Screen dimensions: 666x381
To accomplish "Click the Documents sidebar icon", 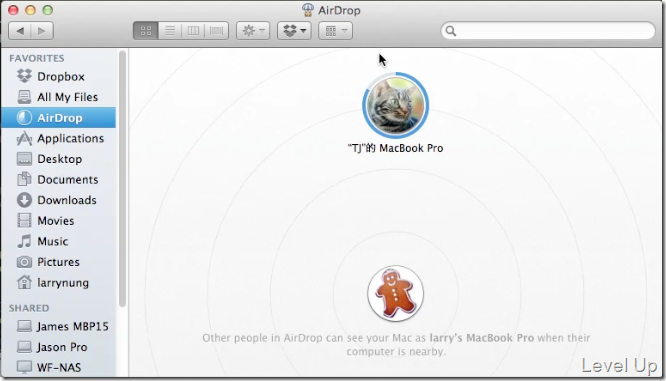I will (24, 179).
